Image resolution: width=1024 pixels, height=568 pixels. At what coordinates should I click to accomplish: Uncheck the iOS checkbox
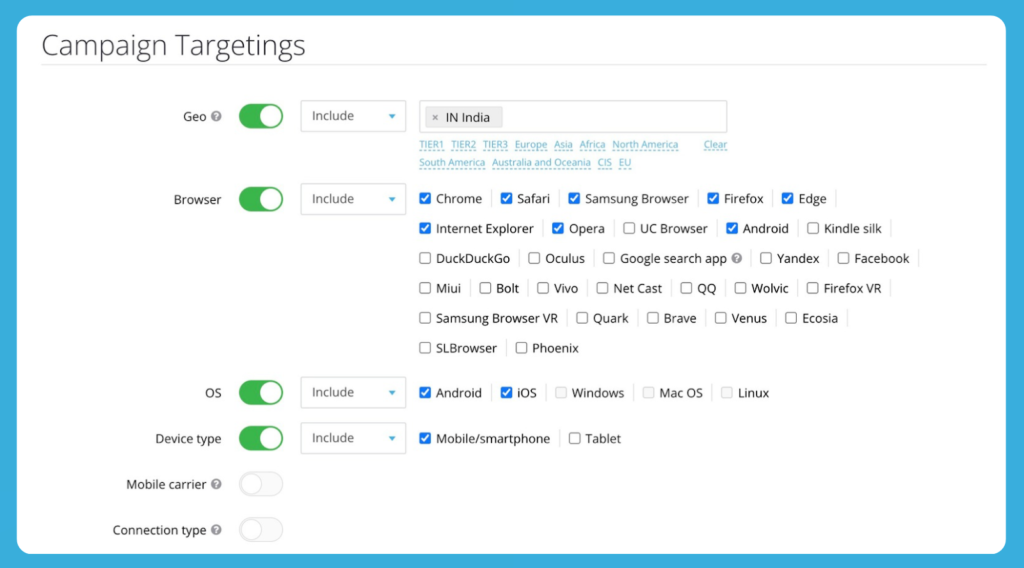[x=507, y=393]
